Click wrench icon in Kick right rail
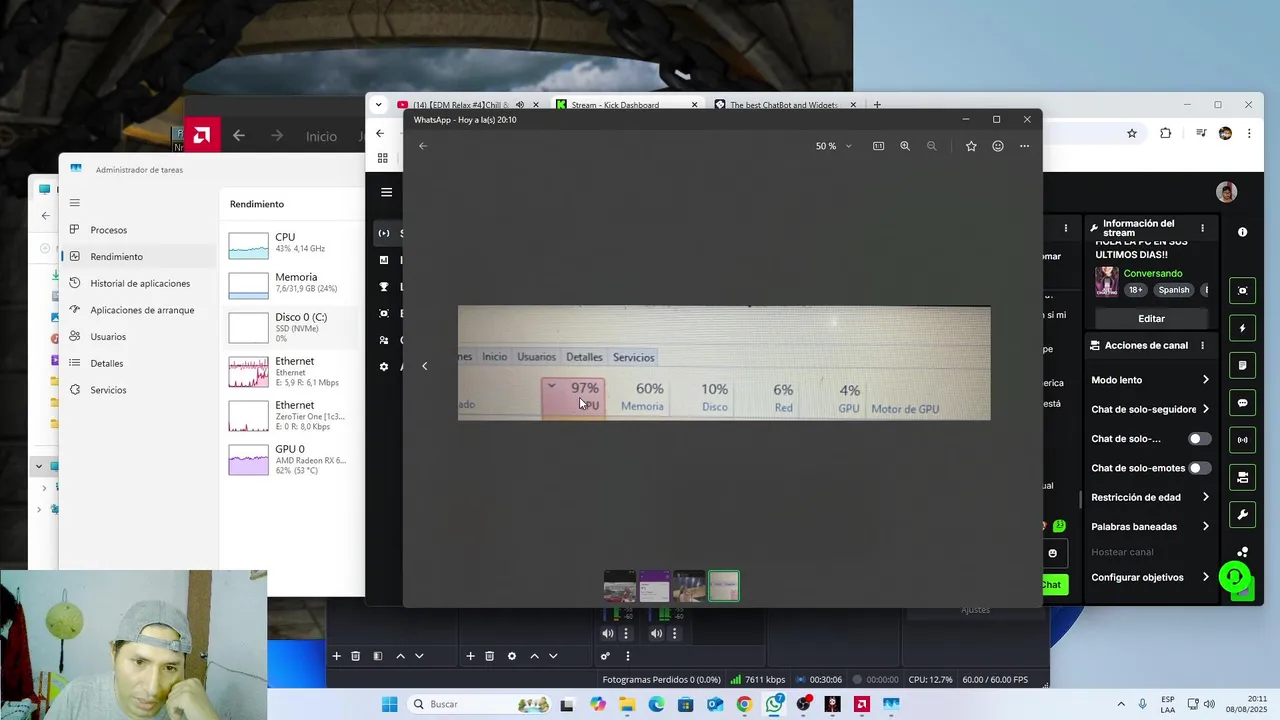Viewport: 1280px width, 720px height. (x=1242, y=515)
